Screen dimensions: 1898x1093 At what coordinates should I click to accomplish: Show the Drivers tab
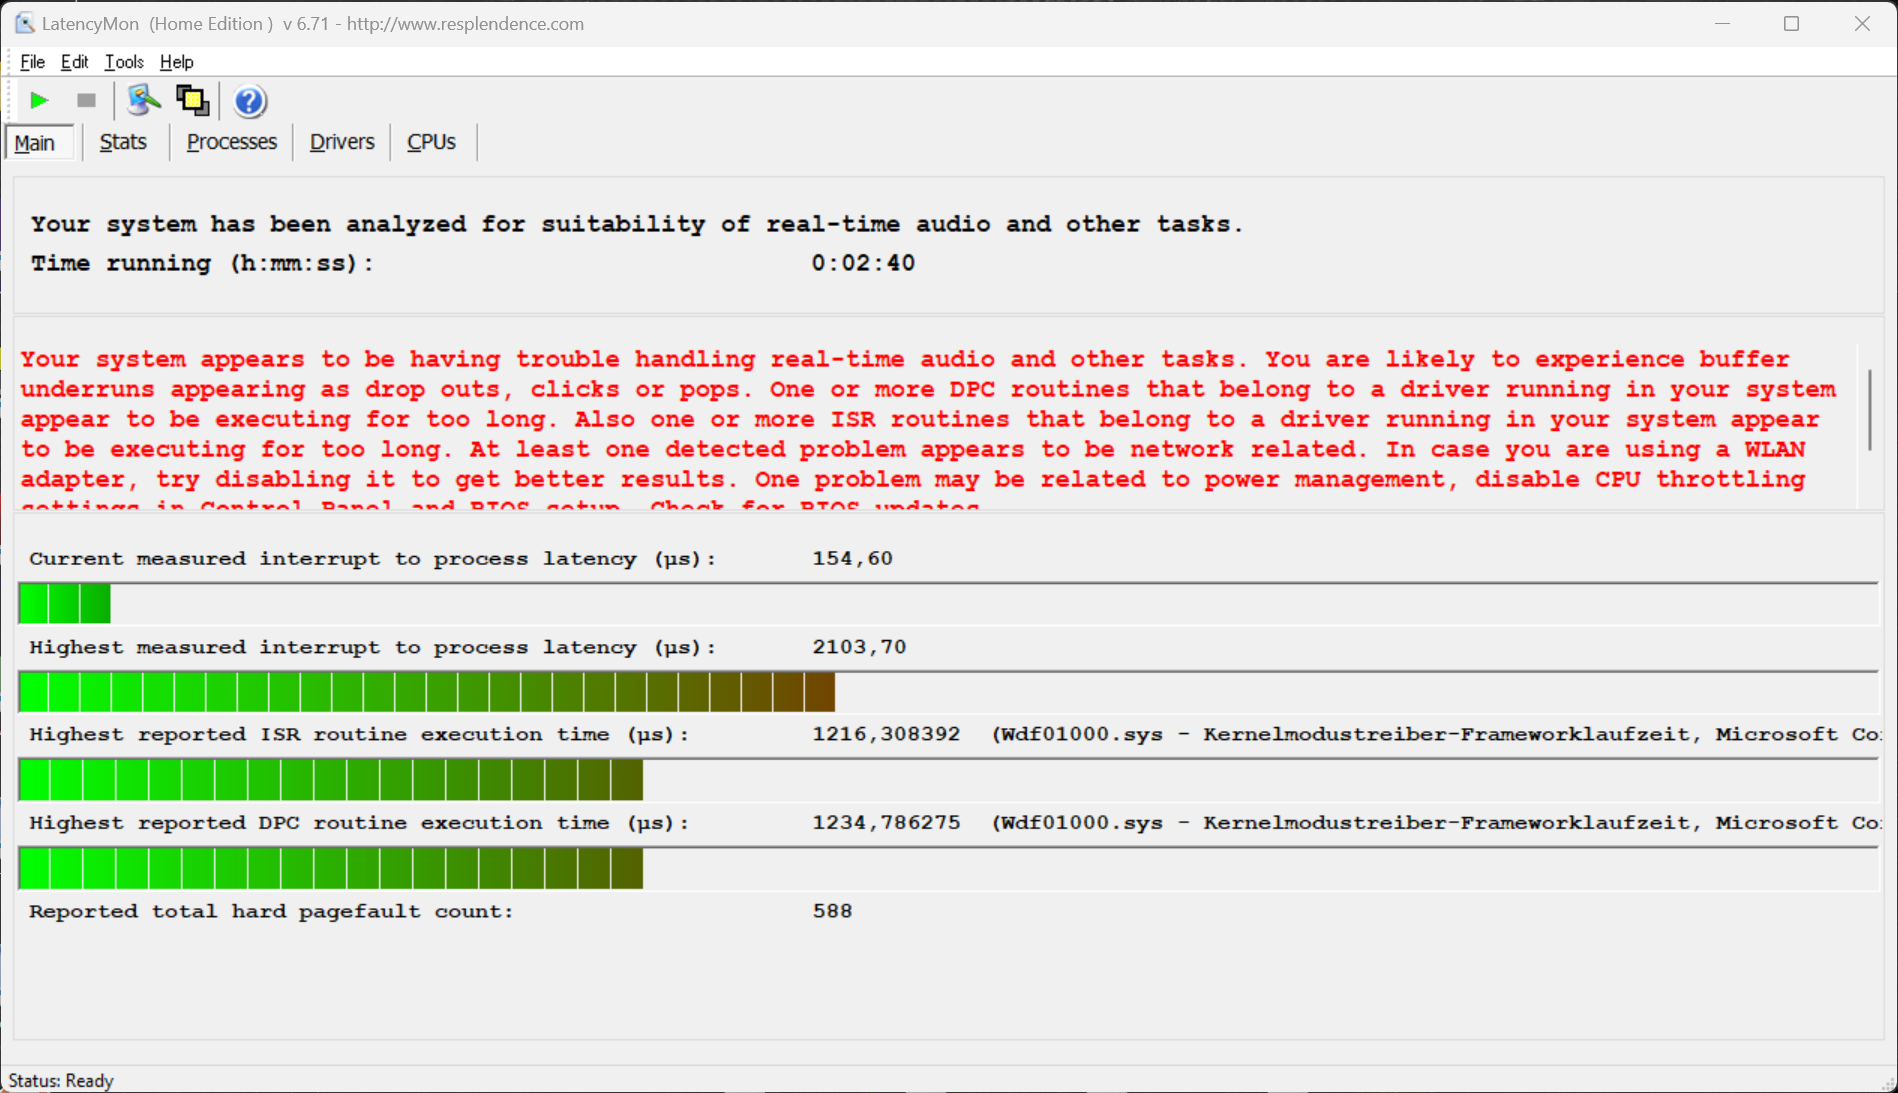coord(341,142)
